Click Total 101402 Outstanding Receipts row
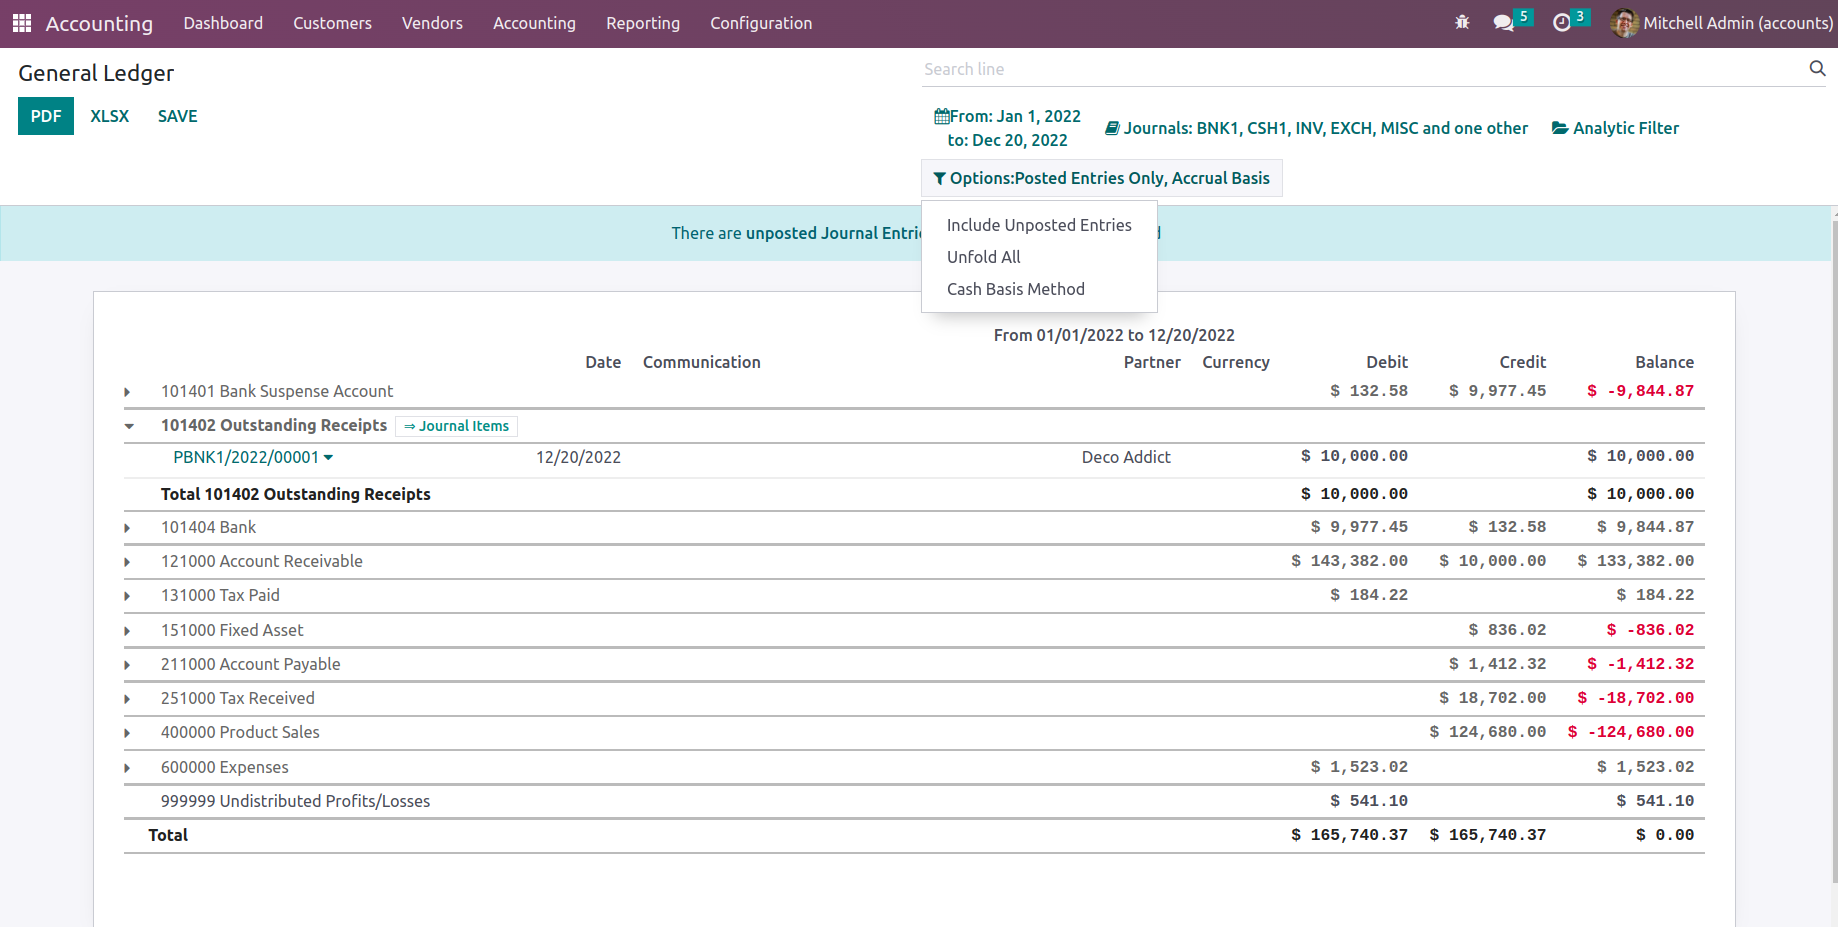Screen dimensions: 1838x927 [914, 494]
